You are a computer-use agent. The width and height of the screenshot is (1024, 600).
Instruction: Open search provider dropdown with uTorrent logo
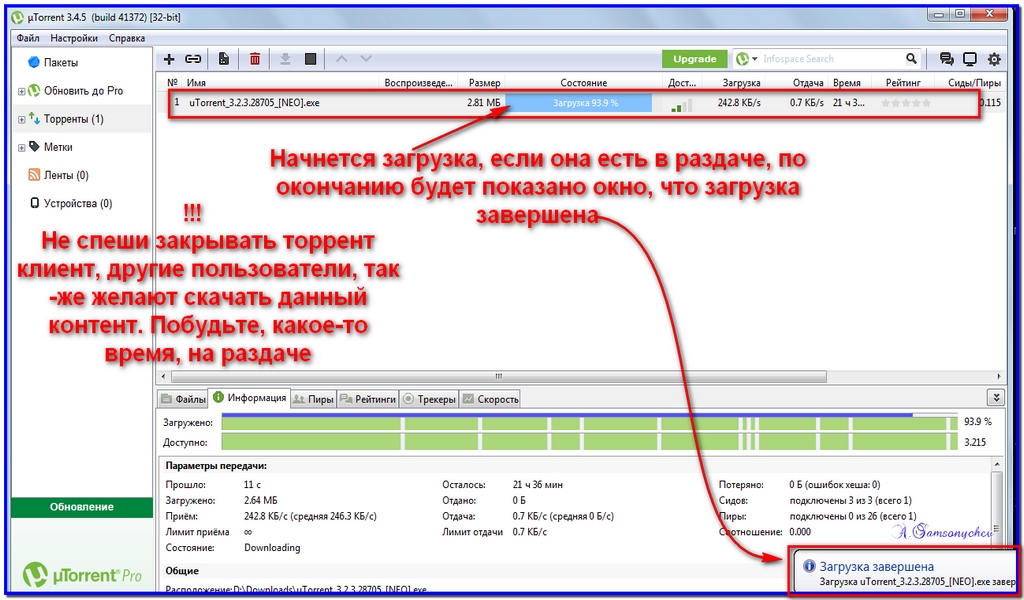point(746,59)
